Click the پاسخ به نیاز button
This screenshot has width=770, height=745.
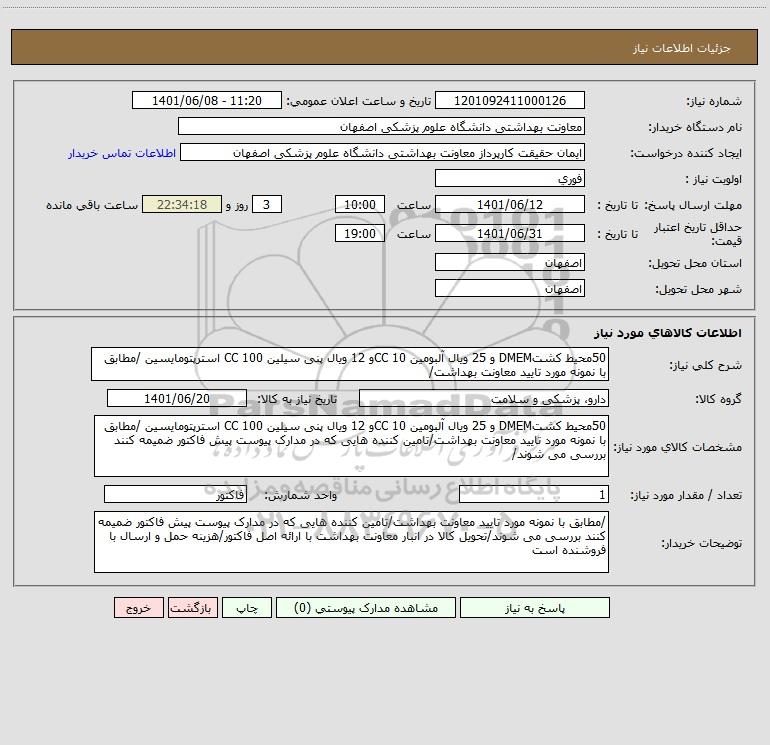(535, 608)
